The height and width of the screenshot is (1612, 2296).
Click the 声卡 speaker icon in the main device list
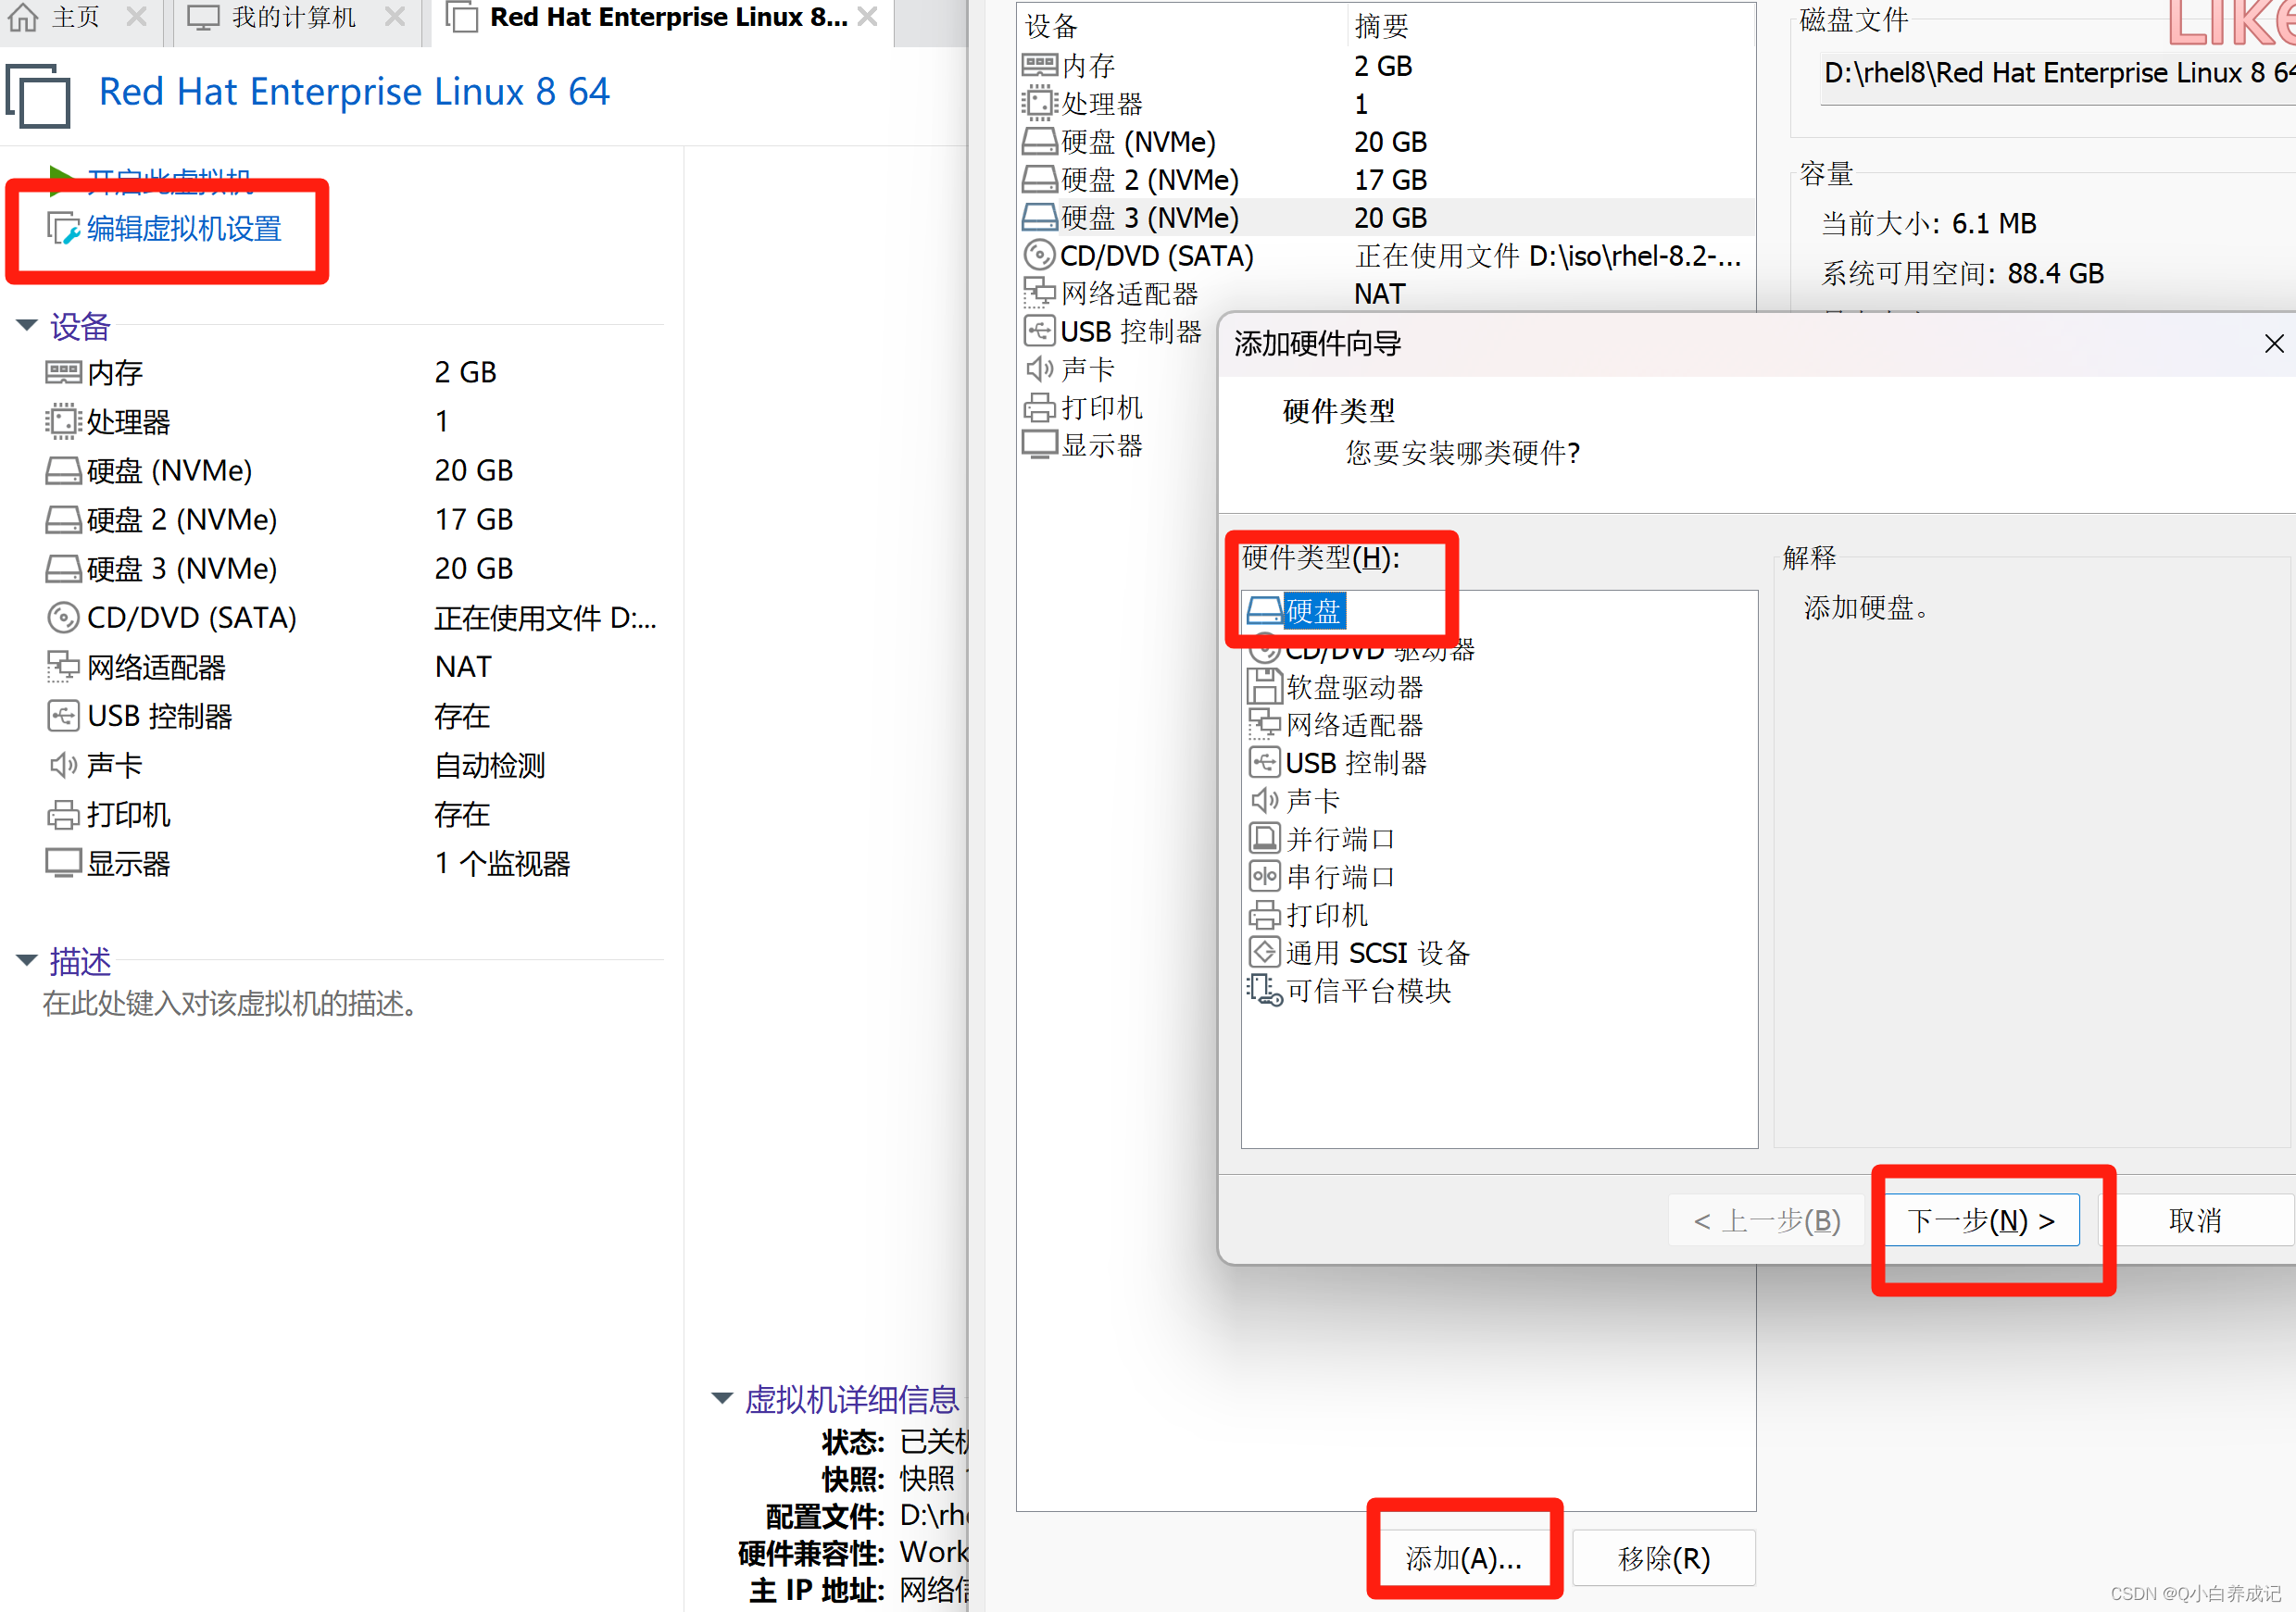click(63, 765)
